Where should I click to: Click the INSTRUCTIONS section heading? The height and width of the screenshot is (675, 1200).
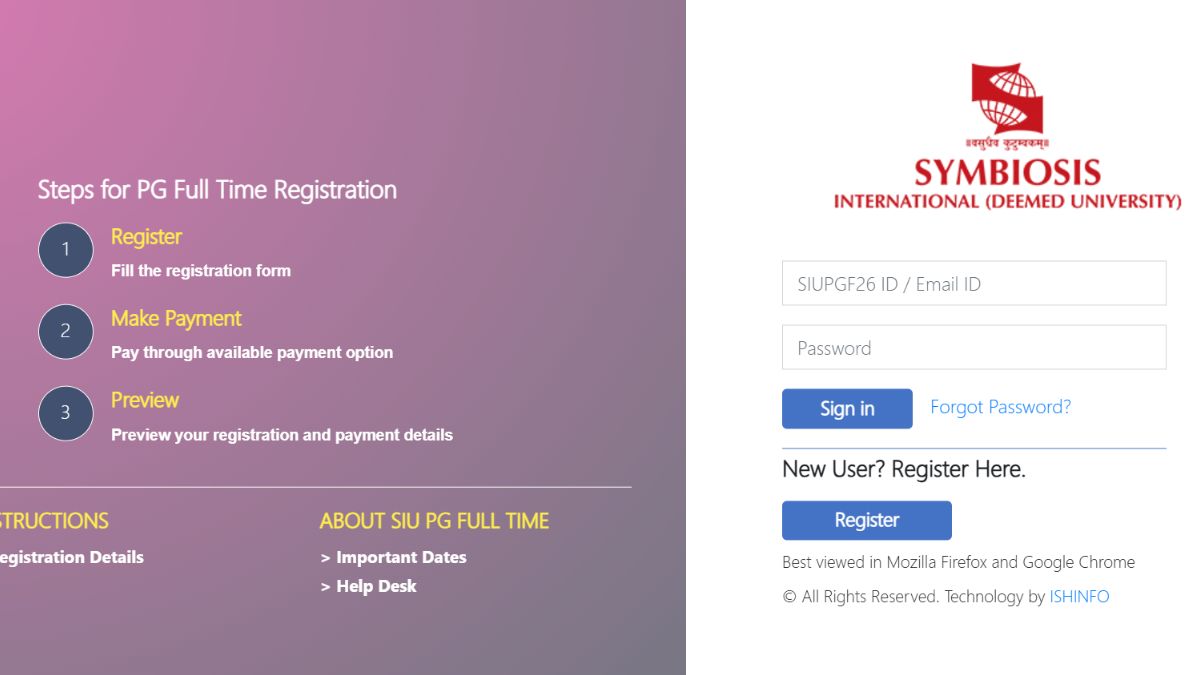52,521
